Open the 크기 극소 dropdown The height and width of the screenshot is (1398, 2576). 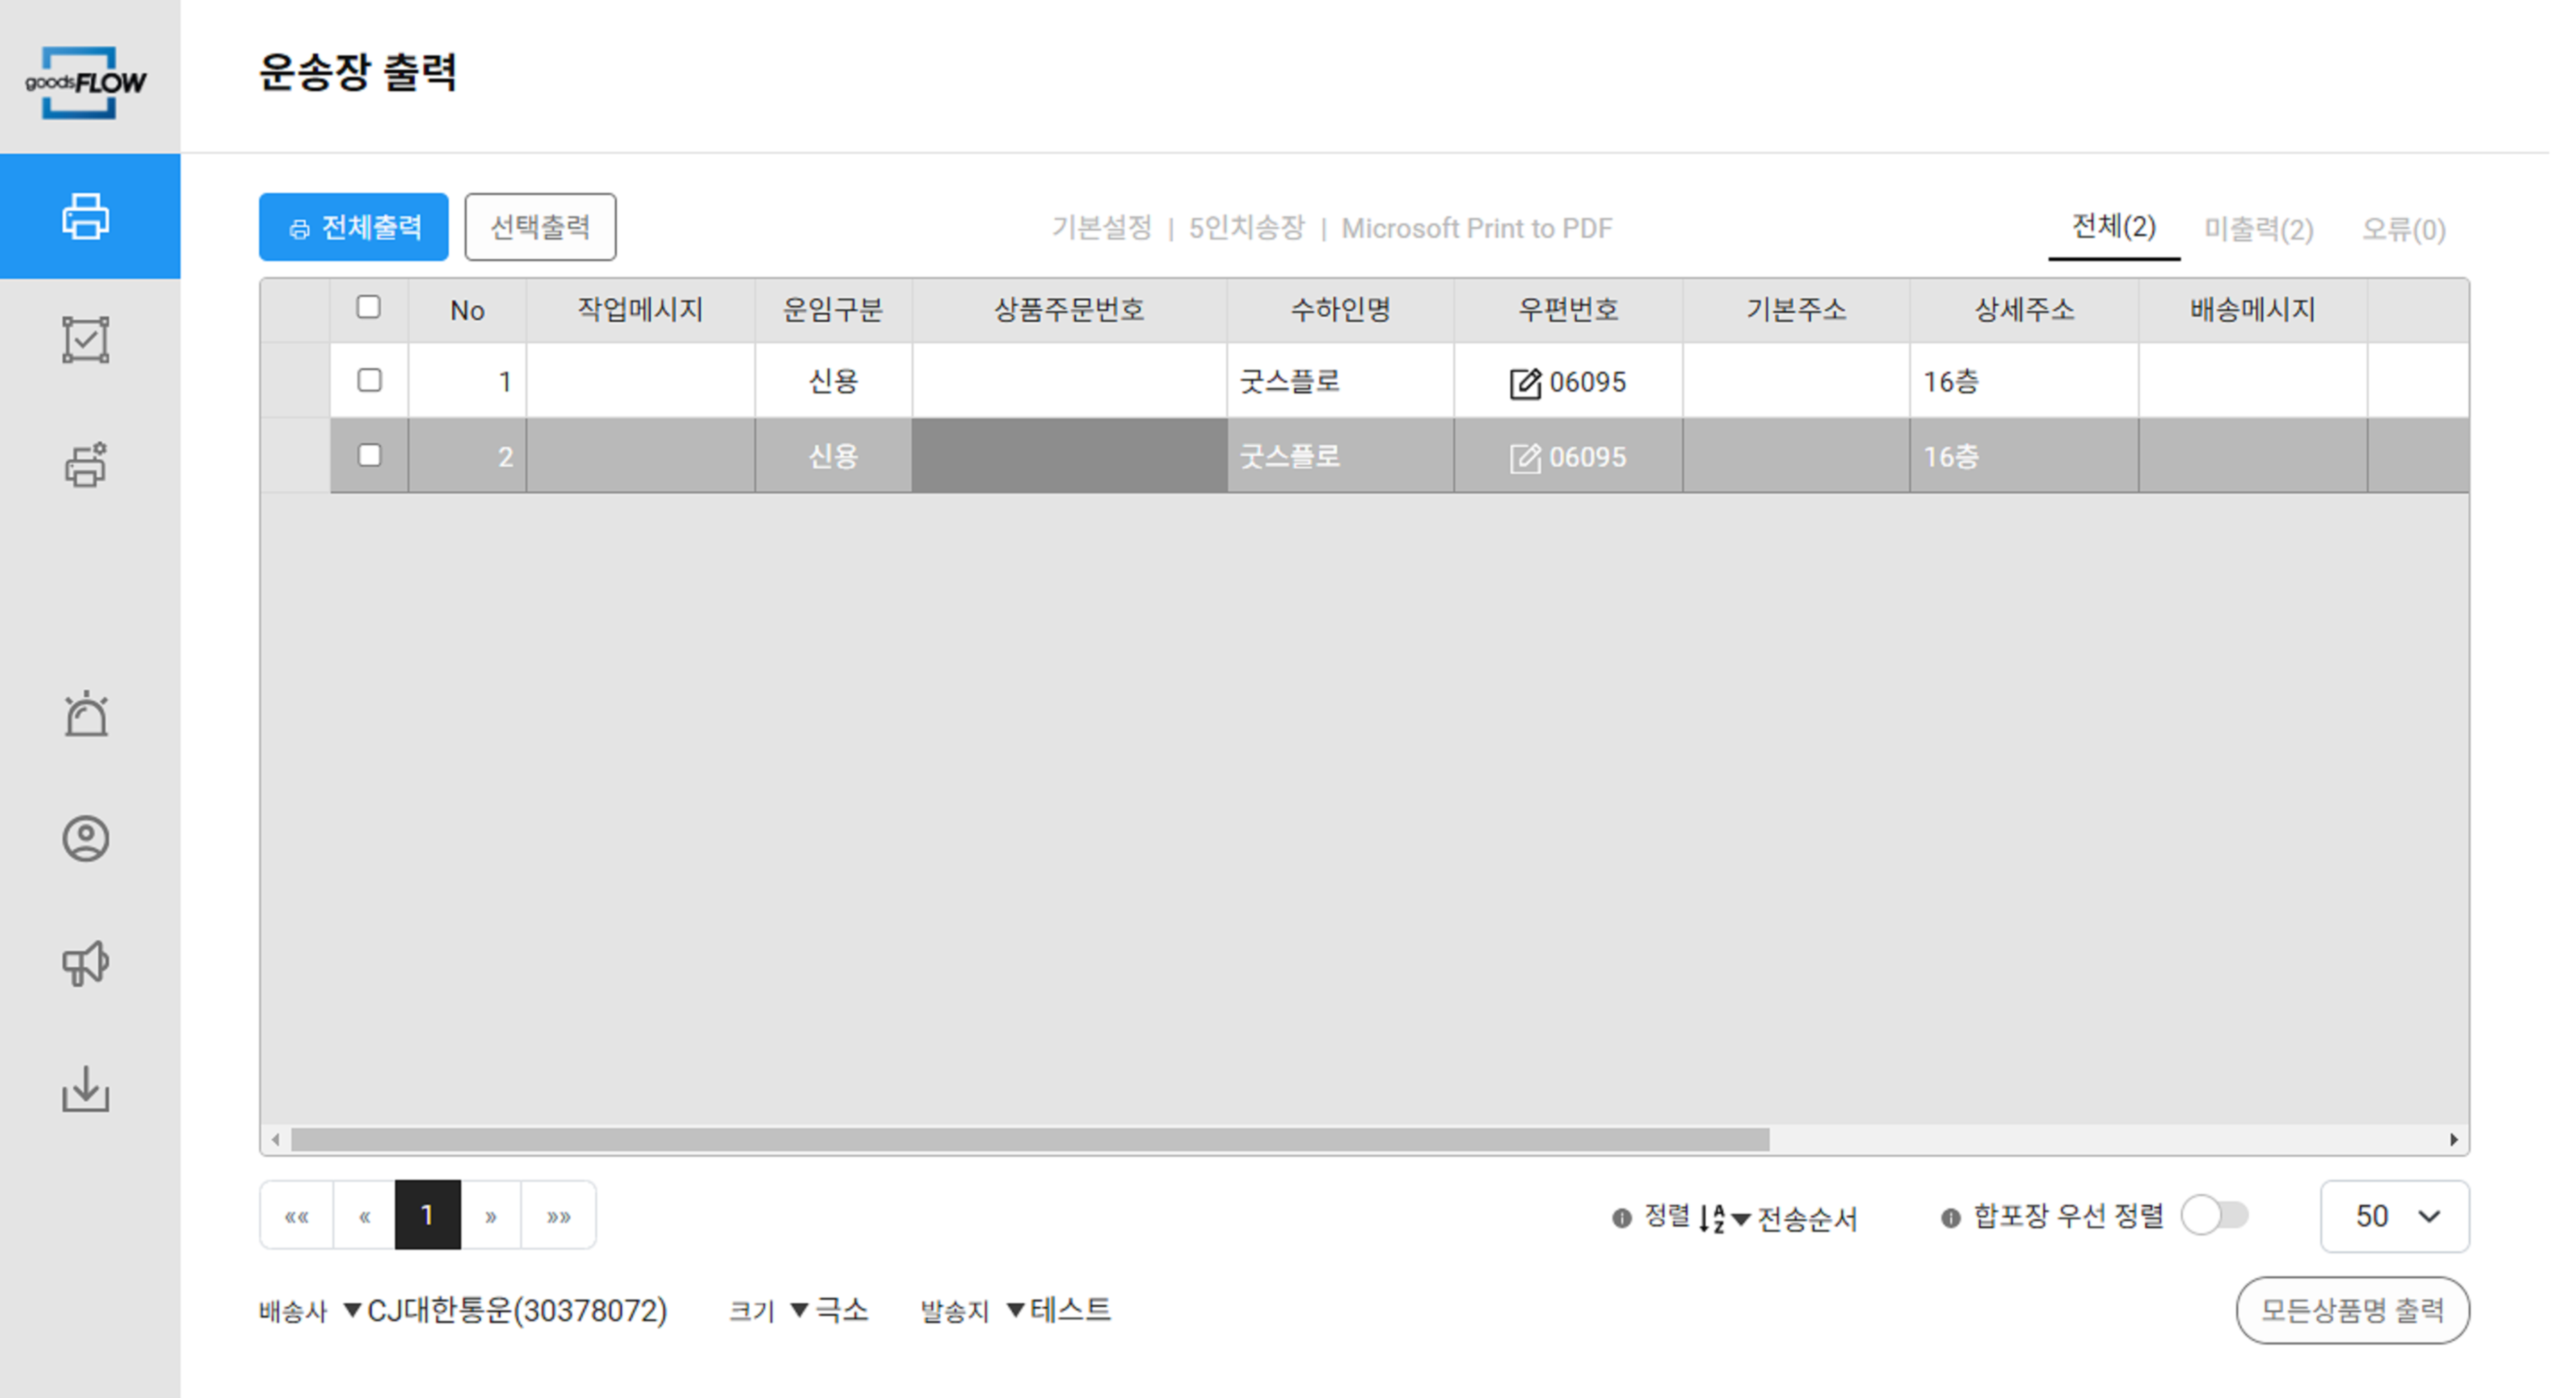829,1310
